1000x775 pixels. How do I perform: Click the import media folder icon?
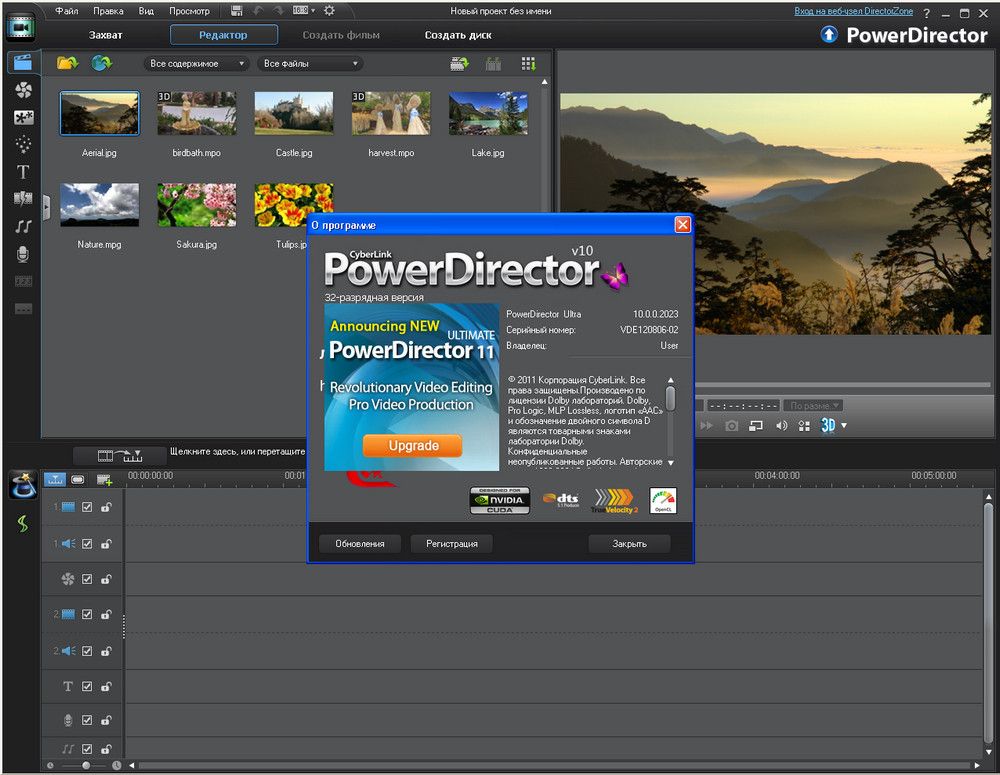tap(67, 63)
